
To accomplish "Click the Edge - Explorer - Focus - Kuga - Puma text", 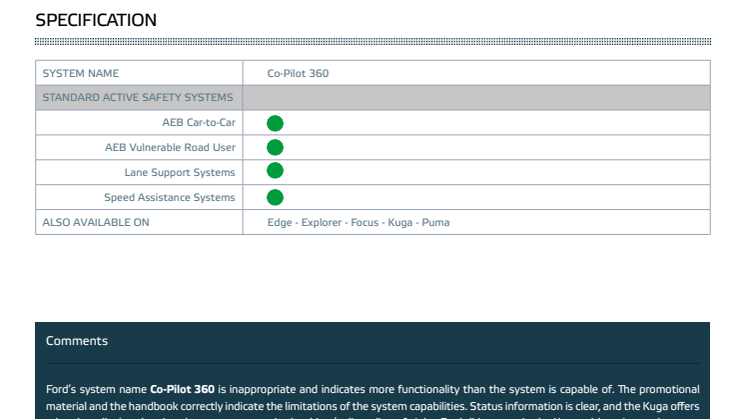I will click(358, 222).
